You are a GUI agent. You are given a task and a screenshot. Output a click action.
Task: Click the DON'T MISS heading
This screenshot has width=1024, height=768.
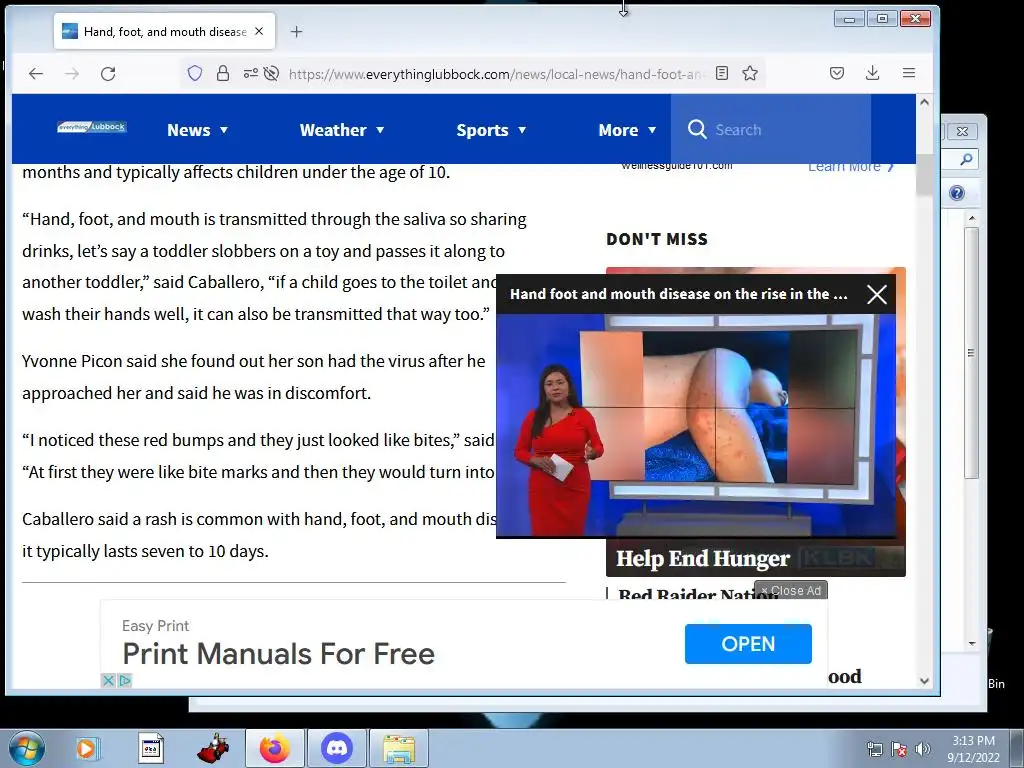point(656,239)
